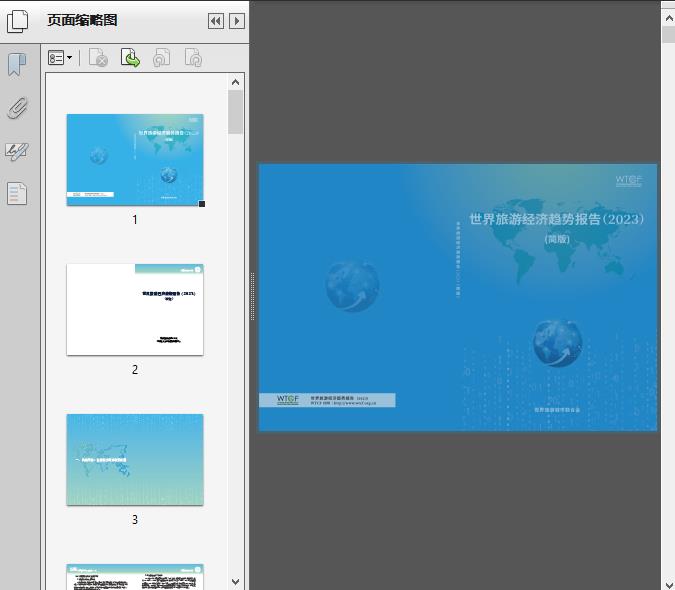Click the Page Thumbnails panel icon

pyautogui.click(x=18, y=21)
